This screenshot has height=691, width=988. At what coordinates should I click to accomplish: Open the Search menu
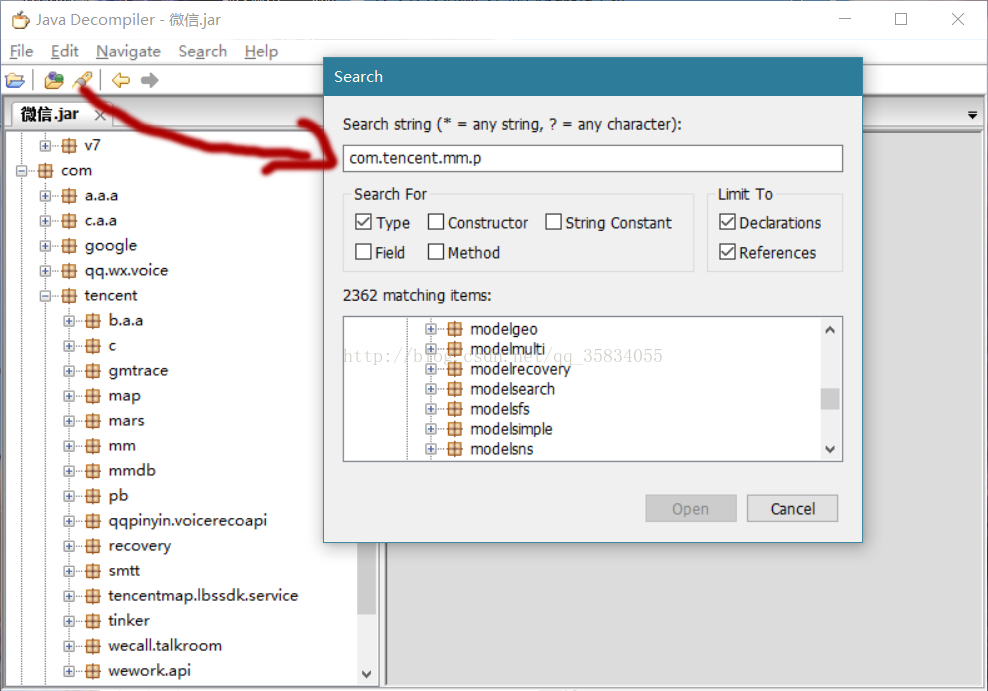[x=202, y=51]
